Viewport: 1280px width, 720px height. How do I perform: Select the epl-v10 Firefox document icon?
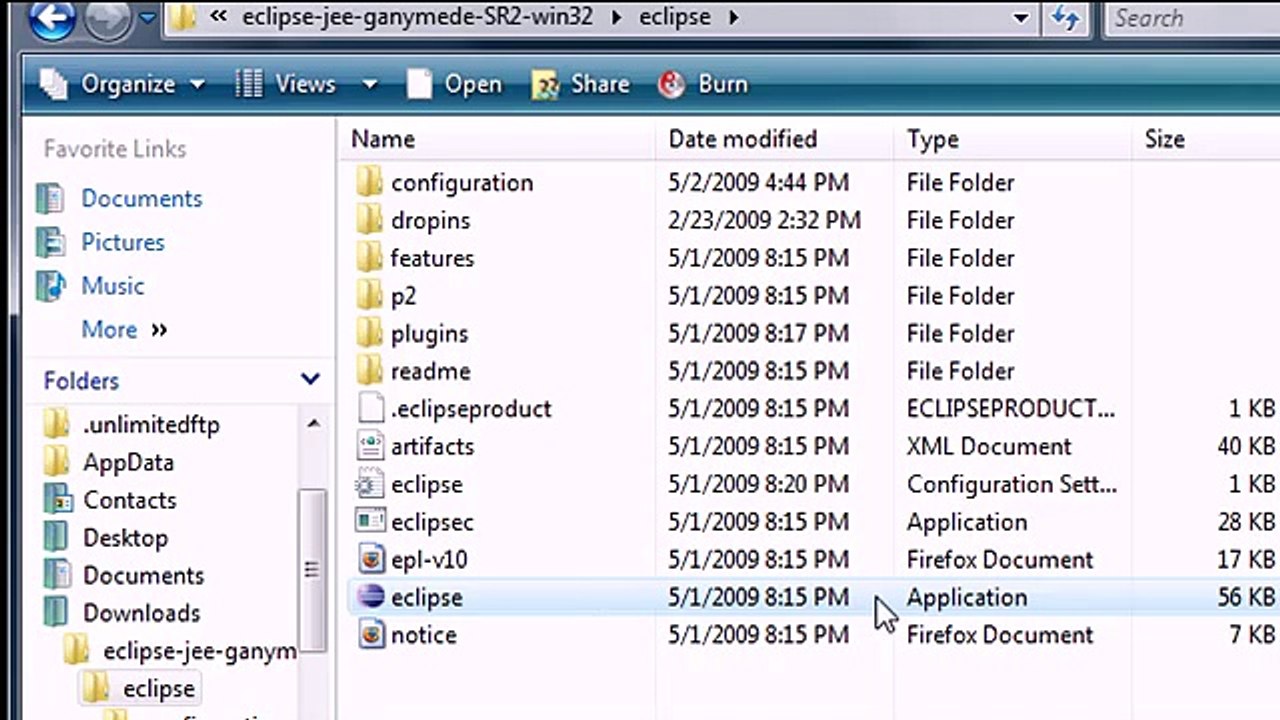pyautogui.click(x=370, y=559)
